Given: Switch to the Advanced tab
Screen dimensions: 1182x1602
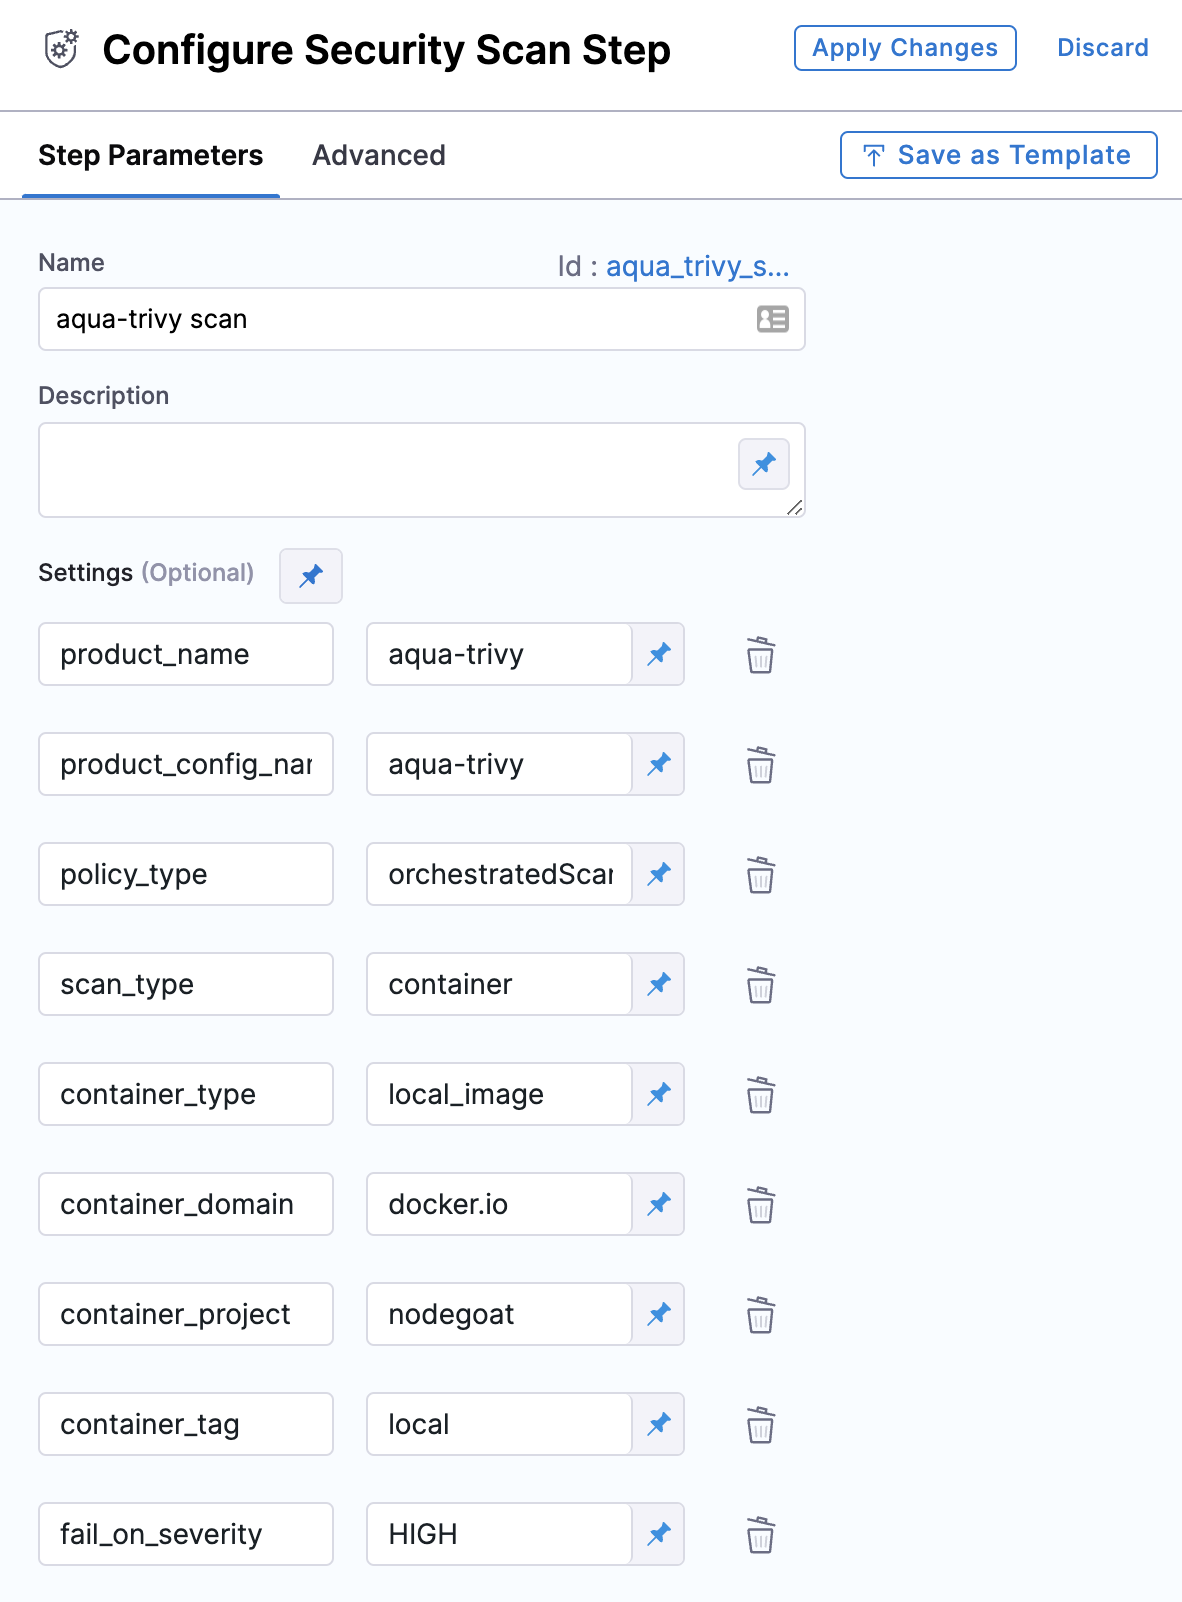Looking at the screenshot, I should click(x=379, y=155).
